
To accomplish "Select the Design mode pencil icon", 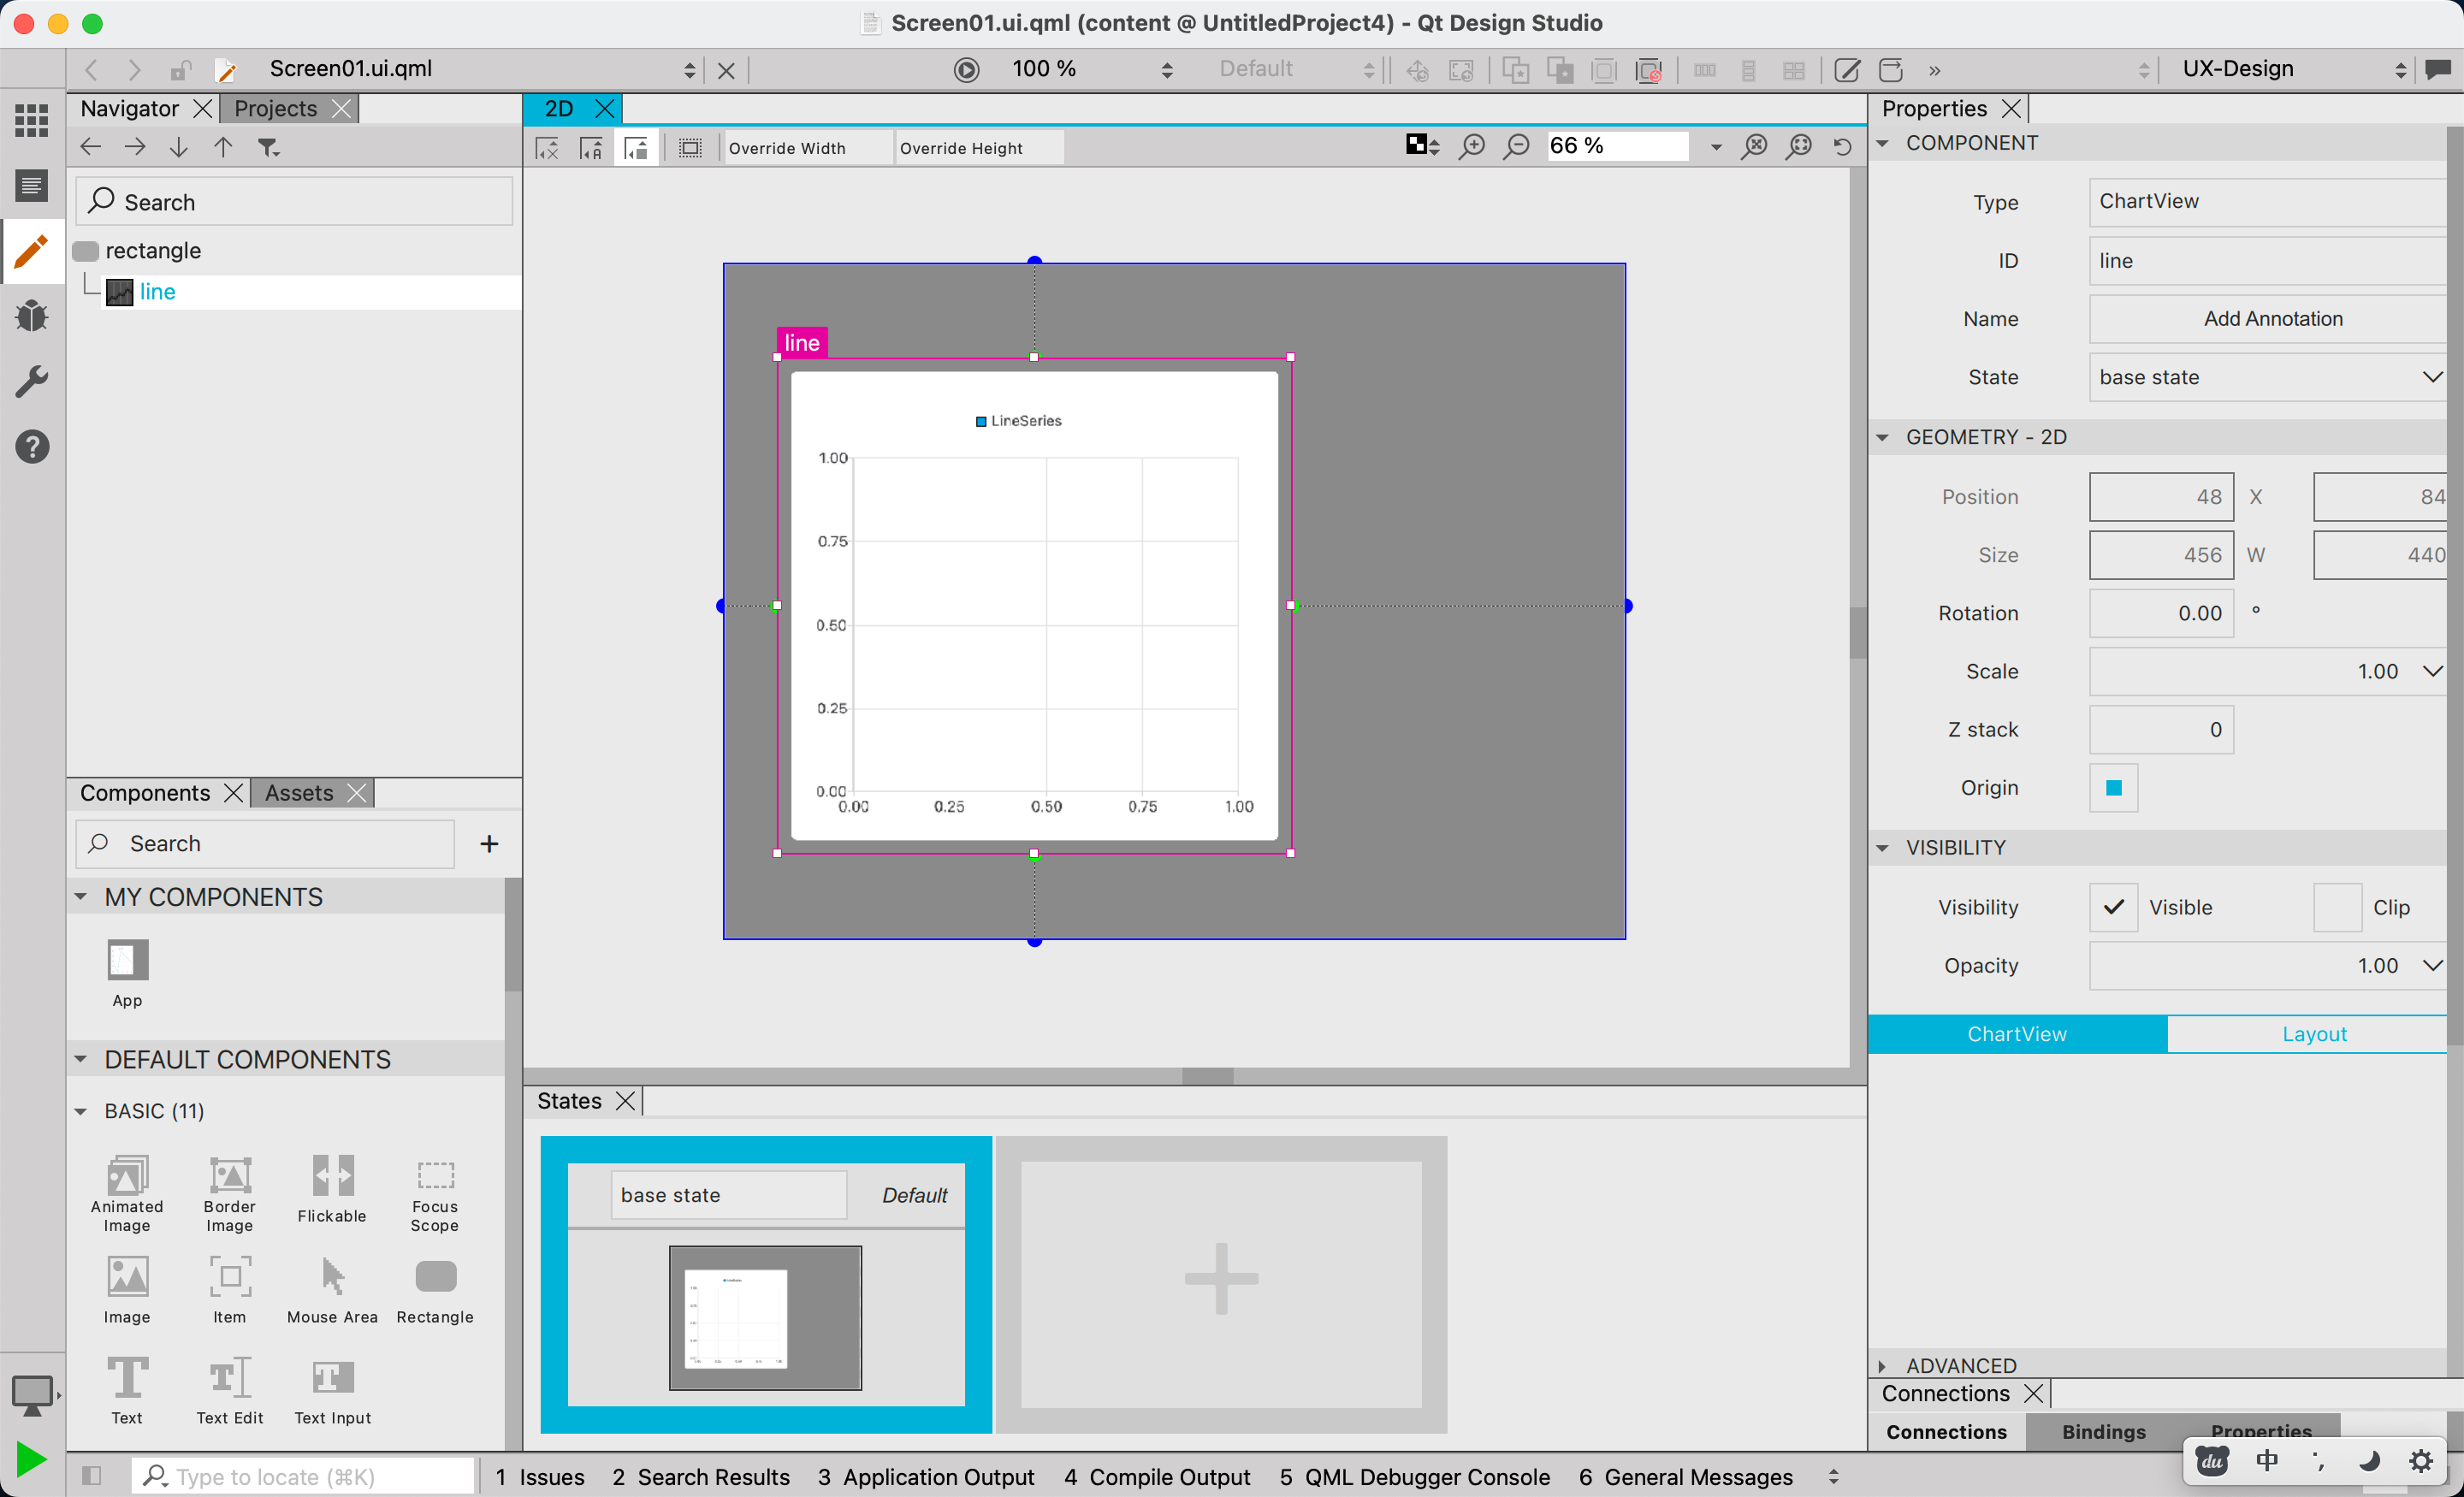I will tap(32, 251).
